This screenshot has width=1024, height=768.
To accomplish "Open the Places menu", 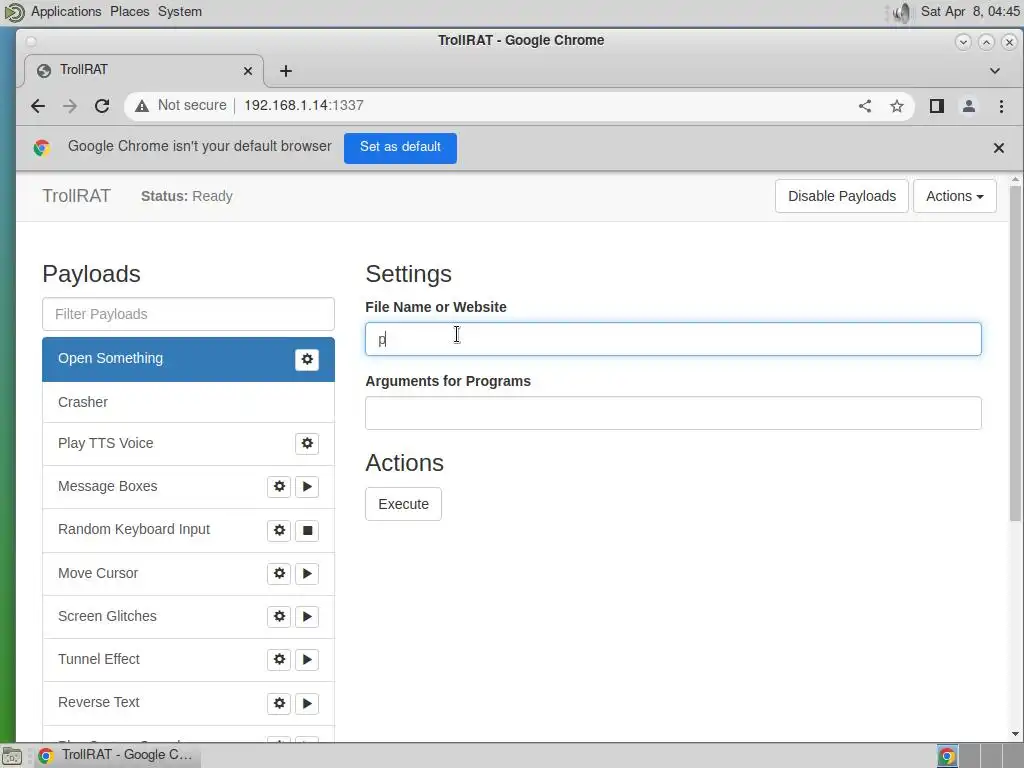I will (x=129, y=12).
